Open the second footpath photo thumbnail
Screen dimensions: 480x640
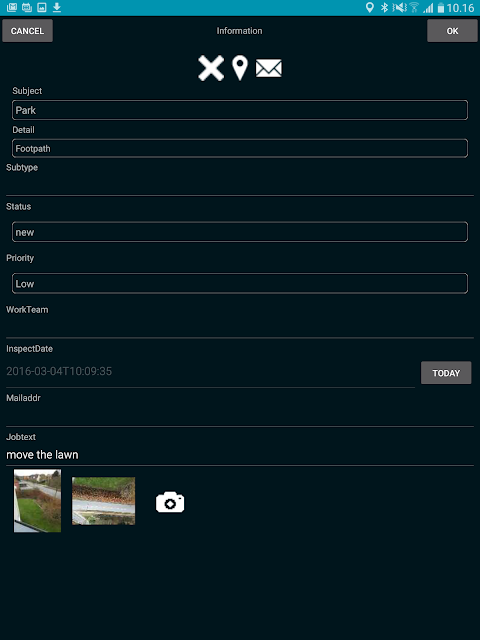coord(104,501)
